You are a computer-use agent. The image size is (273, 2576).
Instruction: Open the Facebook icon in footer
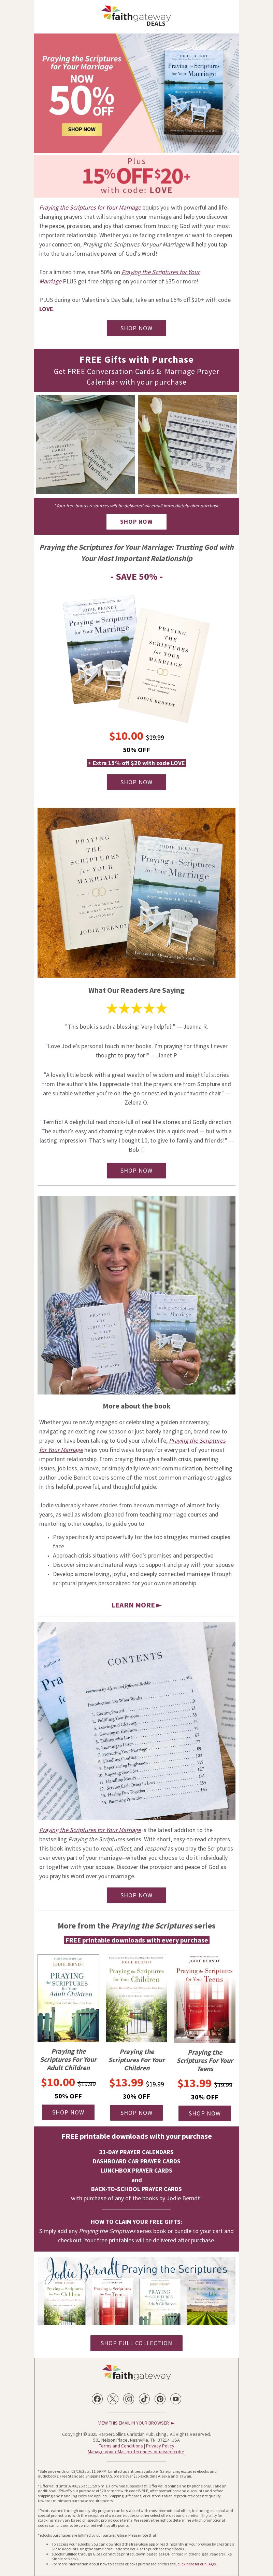point(97,2398)
